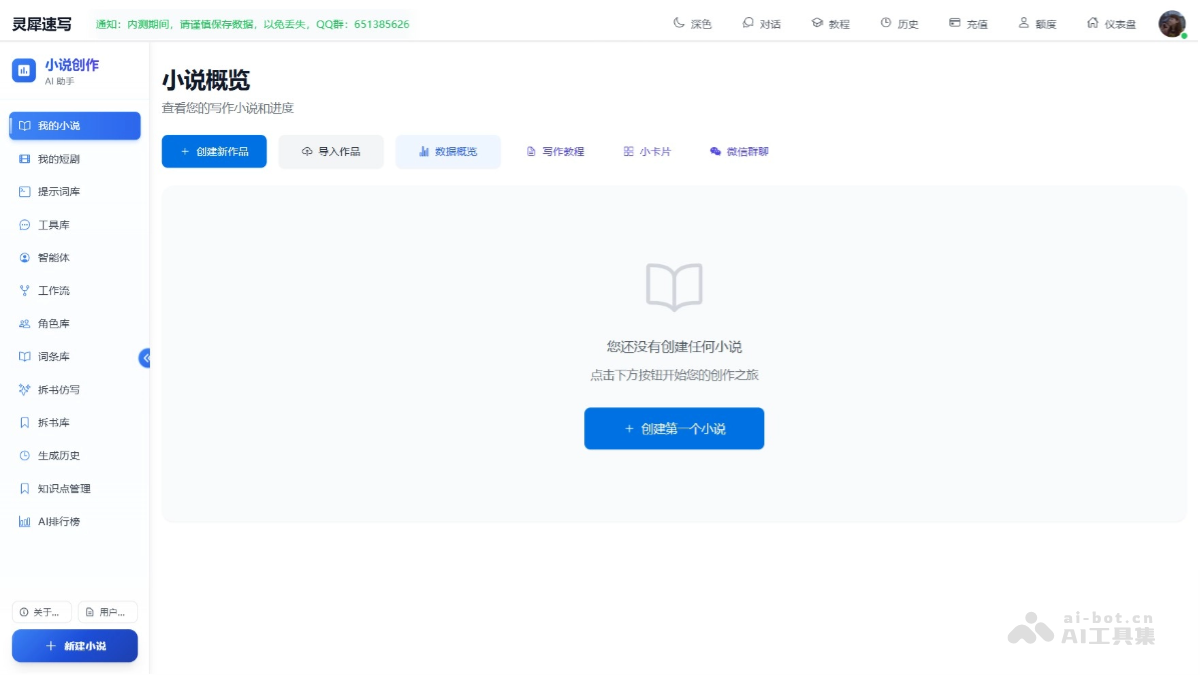Screen dimensions: 1200x675
Task: Select the 智能体 agents sidebar icon
Action: point(52,257)
